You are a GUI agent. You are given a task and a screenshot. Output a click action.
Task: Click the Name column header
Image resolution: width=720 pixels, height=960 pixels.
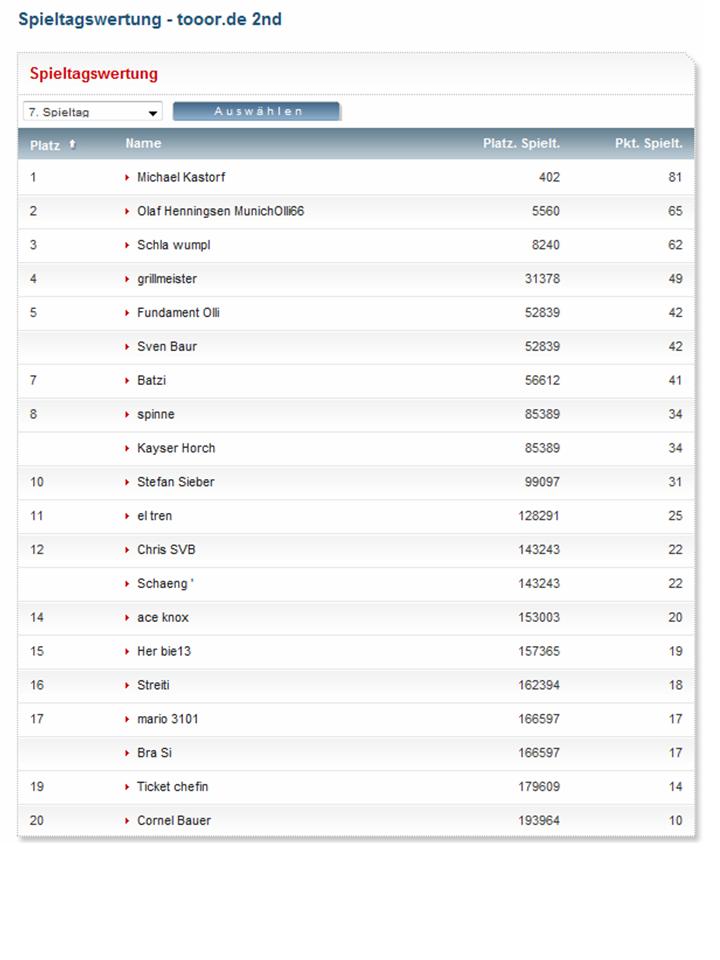[143, 144]
